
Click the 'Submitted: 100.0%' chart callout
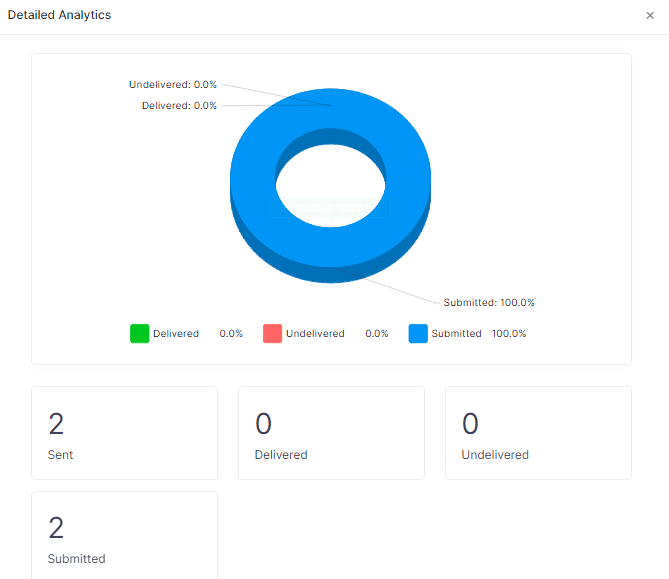(x=489, y=303)
